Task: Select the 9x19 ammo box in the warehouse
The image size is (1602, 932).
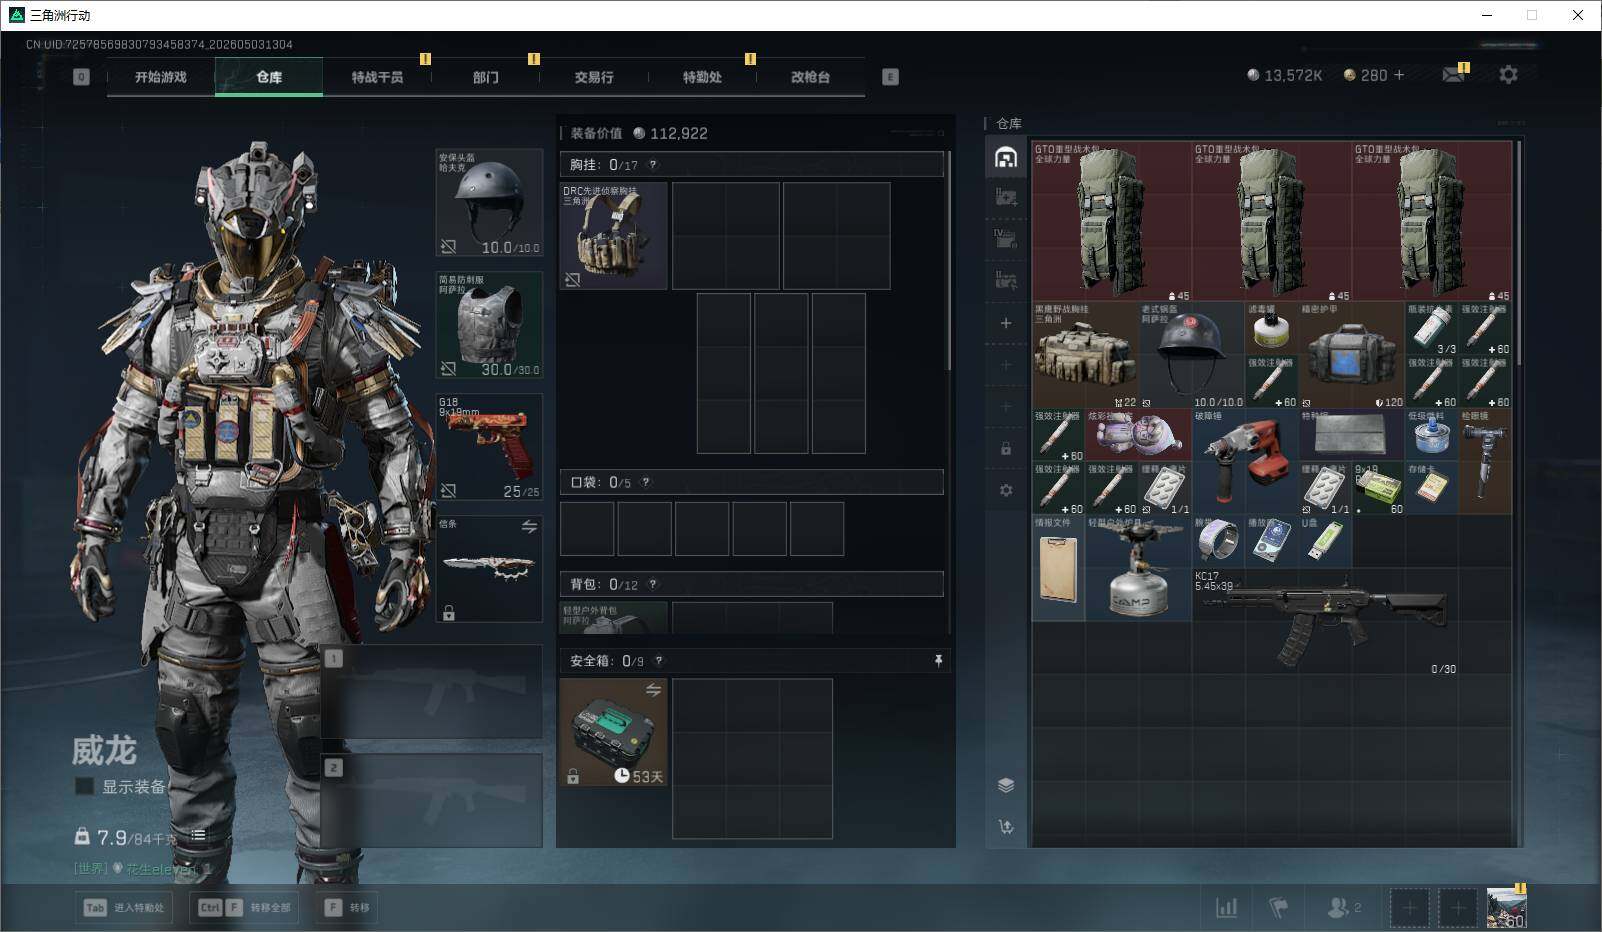Action: pos(1379,488)
